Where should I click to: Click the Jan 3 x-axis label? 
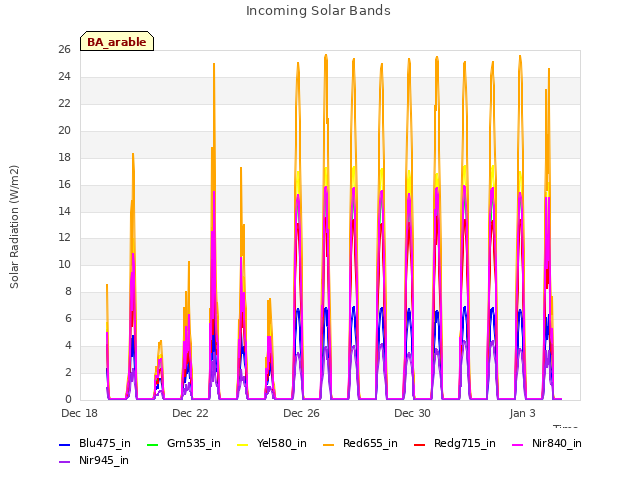pyautogui.click(x=522, y=413)
